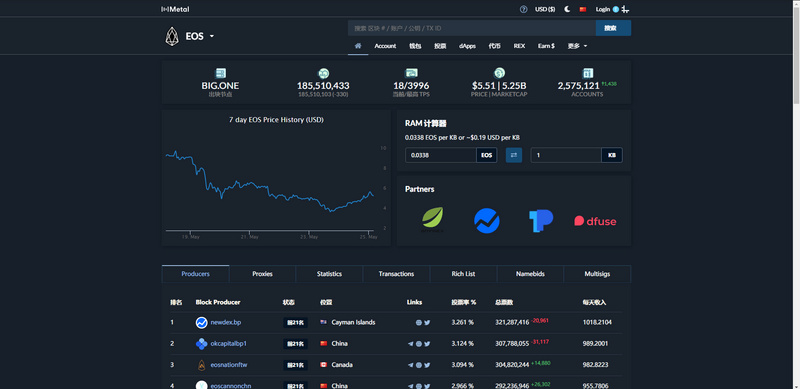Screen dimensions: 800x389
Task: Focus the block/account search input field
Action: click(x=471, y=28)
